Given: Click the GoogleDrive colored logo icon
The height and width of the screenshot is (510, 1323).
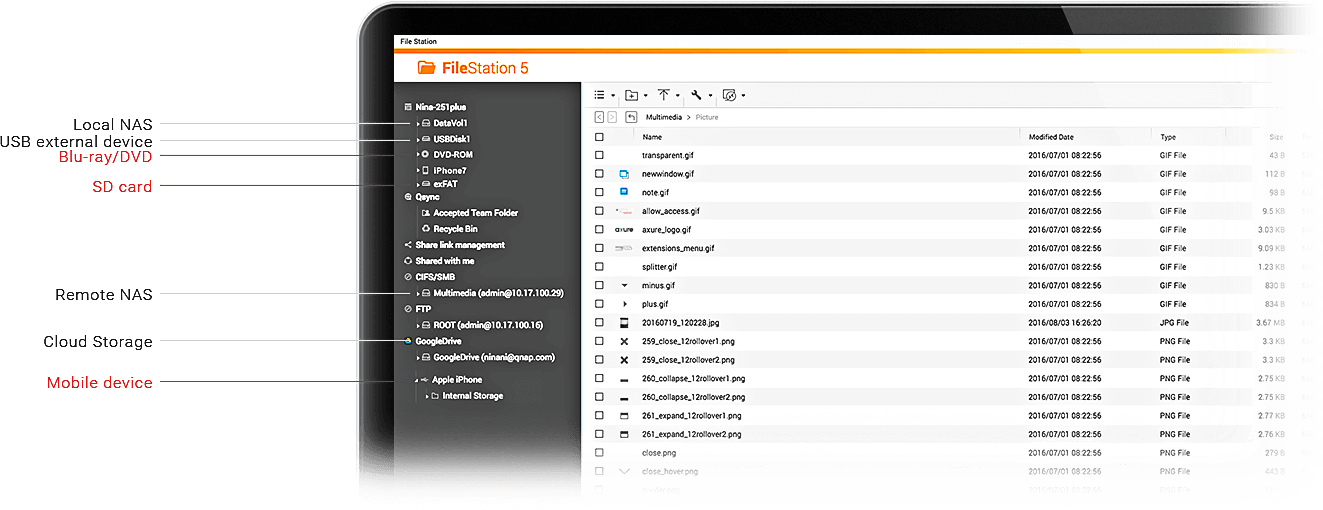Looking at the screenshot, I should pos(408,341).
